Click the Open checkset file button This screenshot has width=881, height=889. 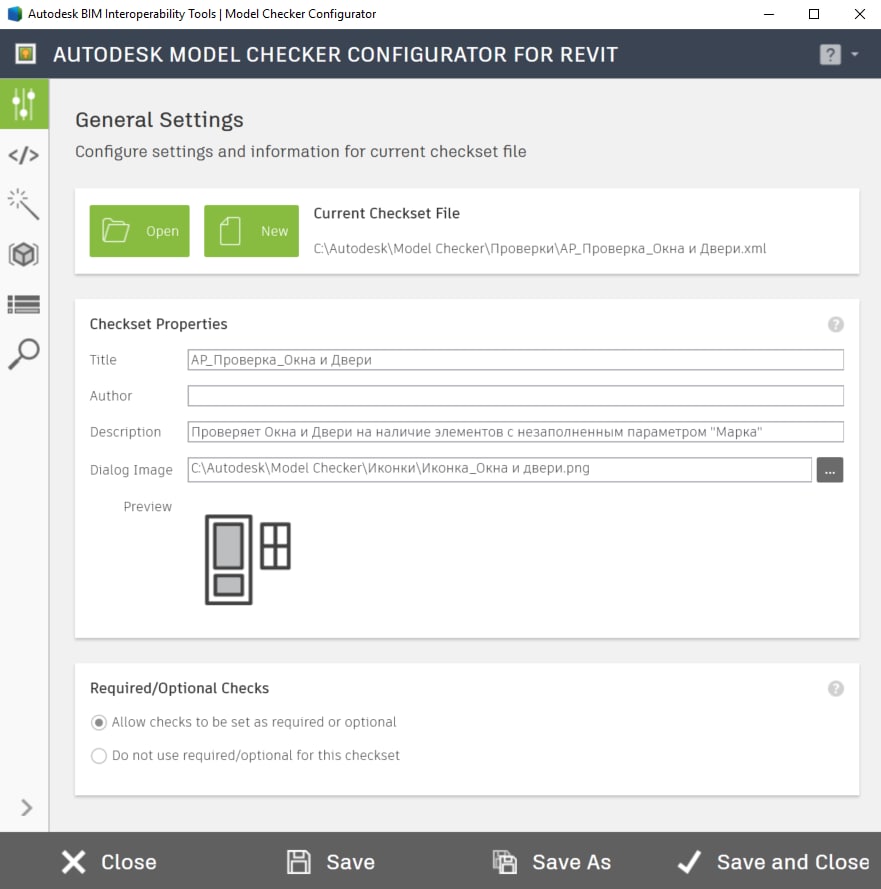pos(139,231)
